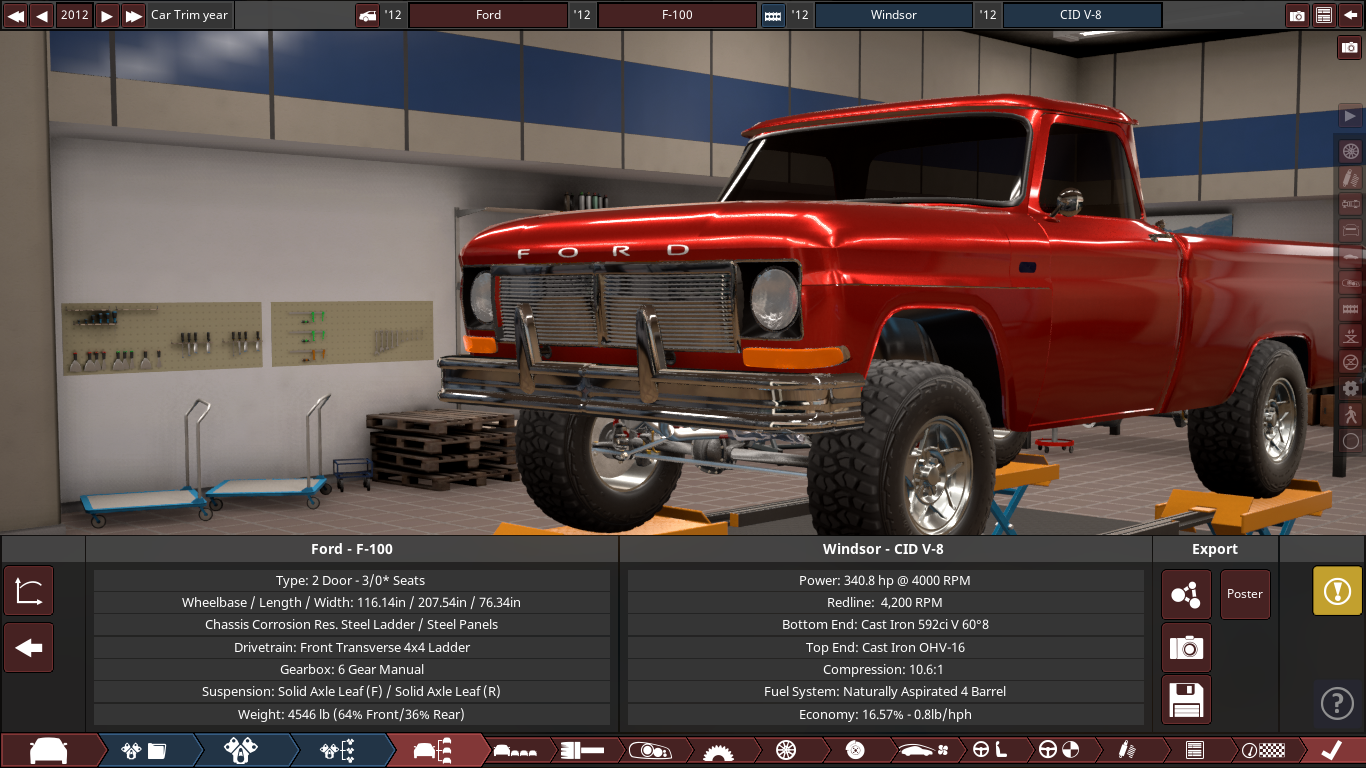Open the suspension spring tab
This screenshot has height=768, width=1366.
point(1127,750)
